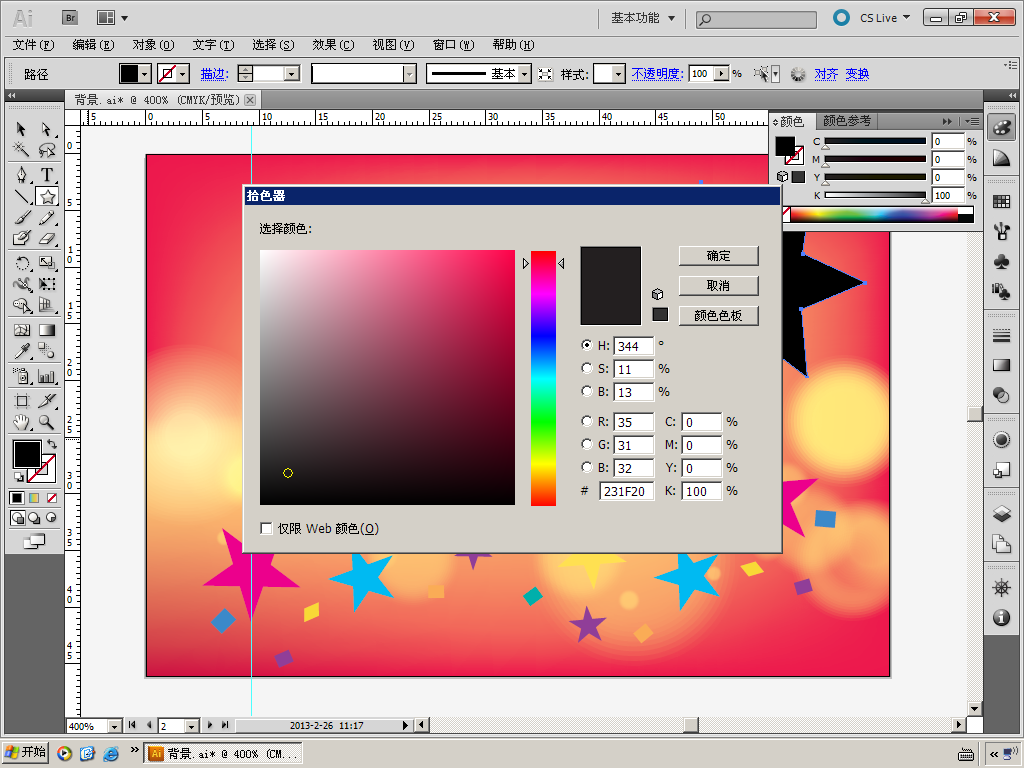Launch Adobe Bridge with Br icon

click(x=70, y=18)
